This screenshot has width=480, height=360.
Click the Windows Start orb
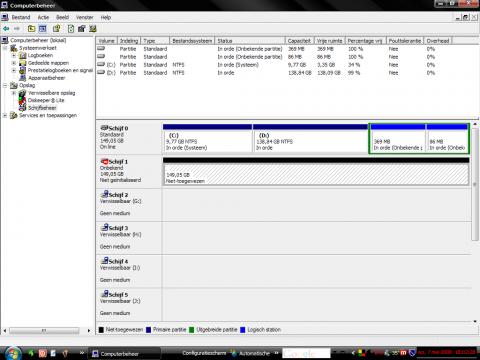coord(13,353)
